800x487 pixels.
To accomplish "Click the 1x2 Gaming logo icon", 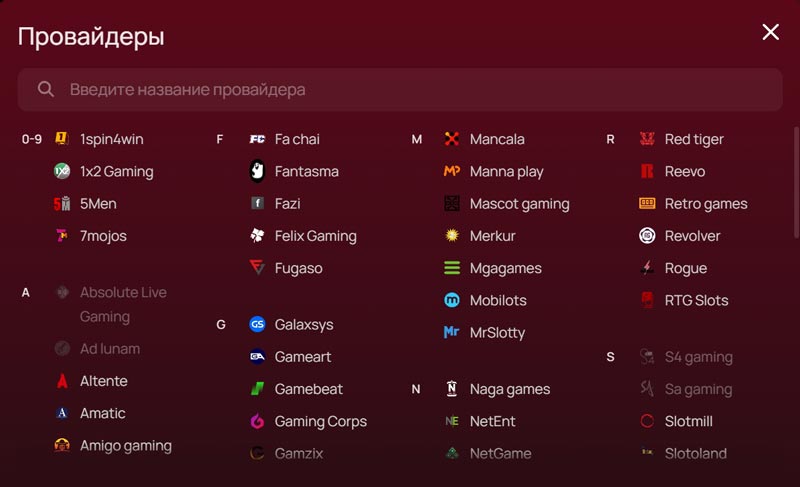I will pos(62,171).
